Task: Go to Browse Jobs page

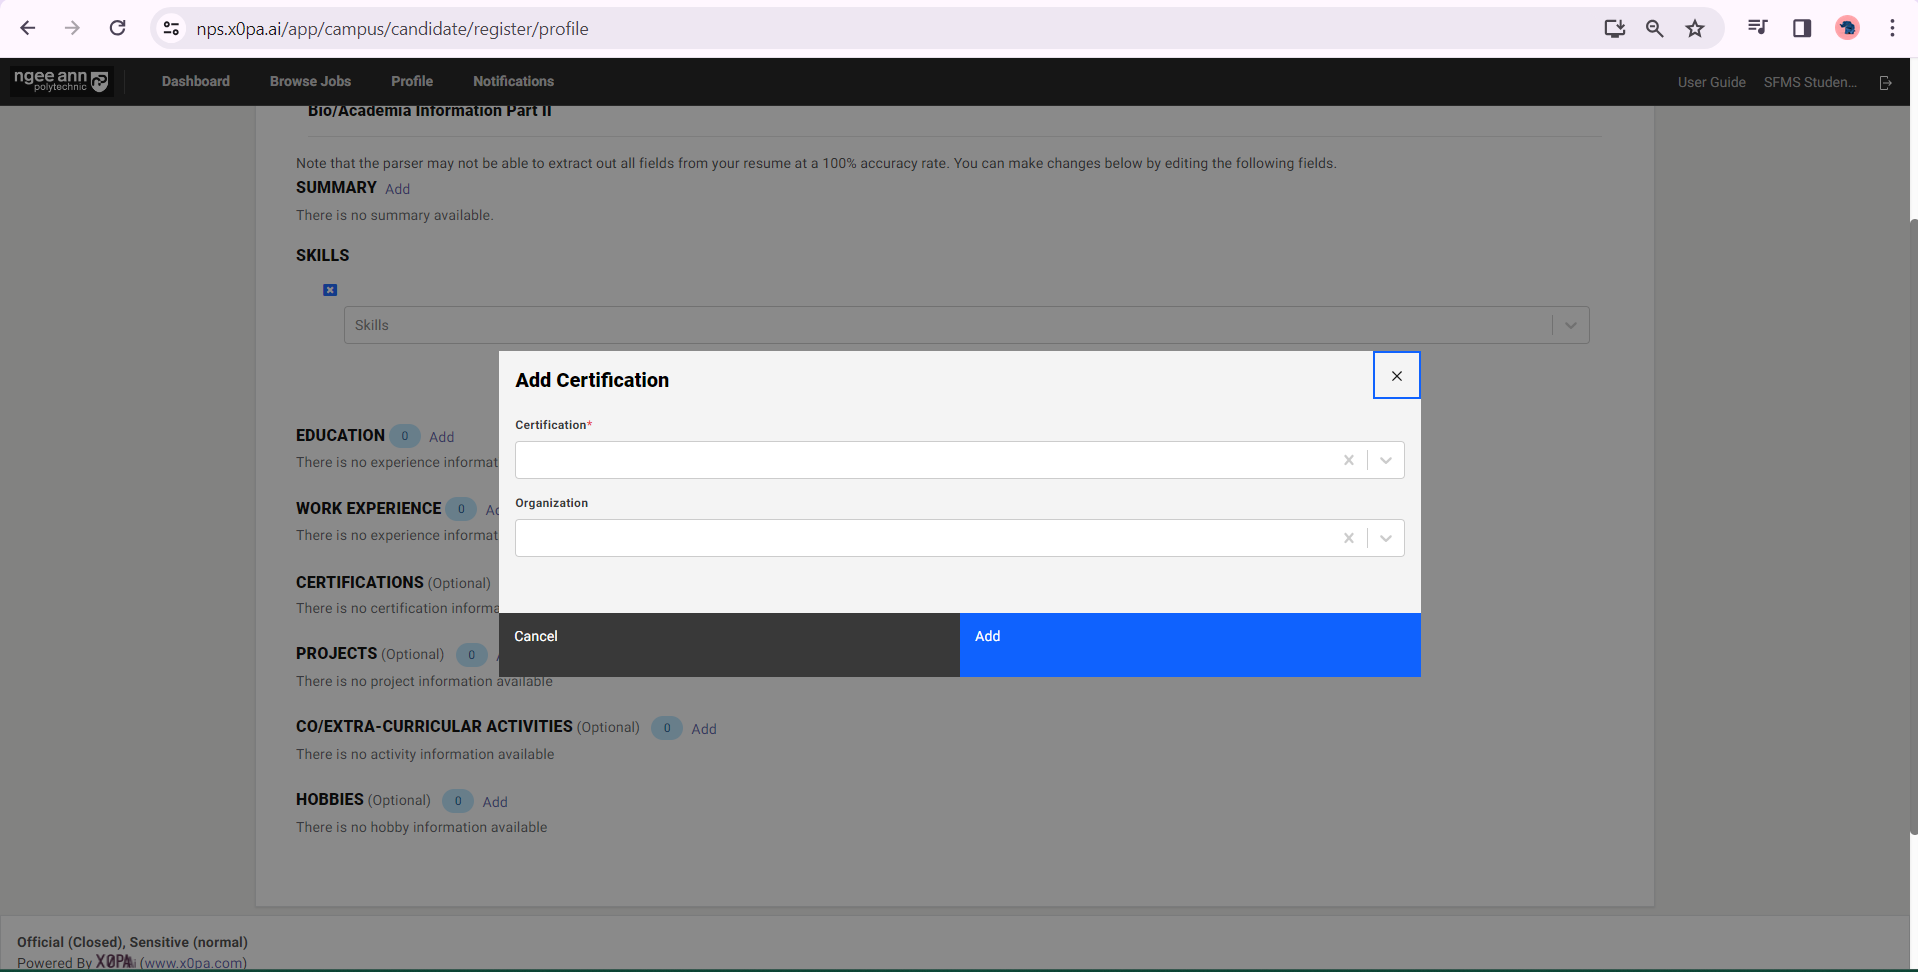Action: 310,81
